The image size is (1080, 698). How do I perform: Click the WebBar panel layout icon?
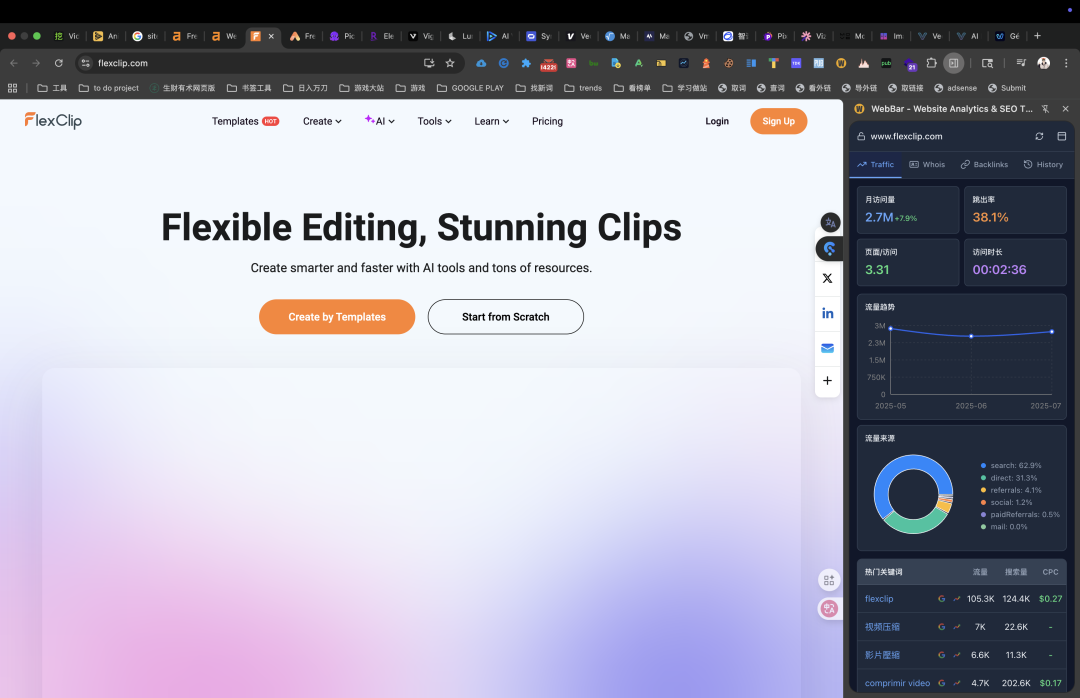point(1061,136)
